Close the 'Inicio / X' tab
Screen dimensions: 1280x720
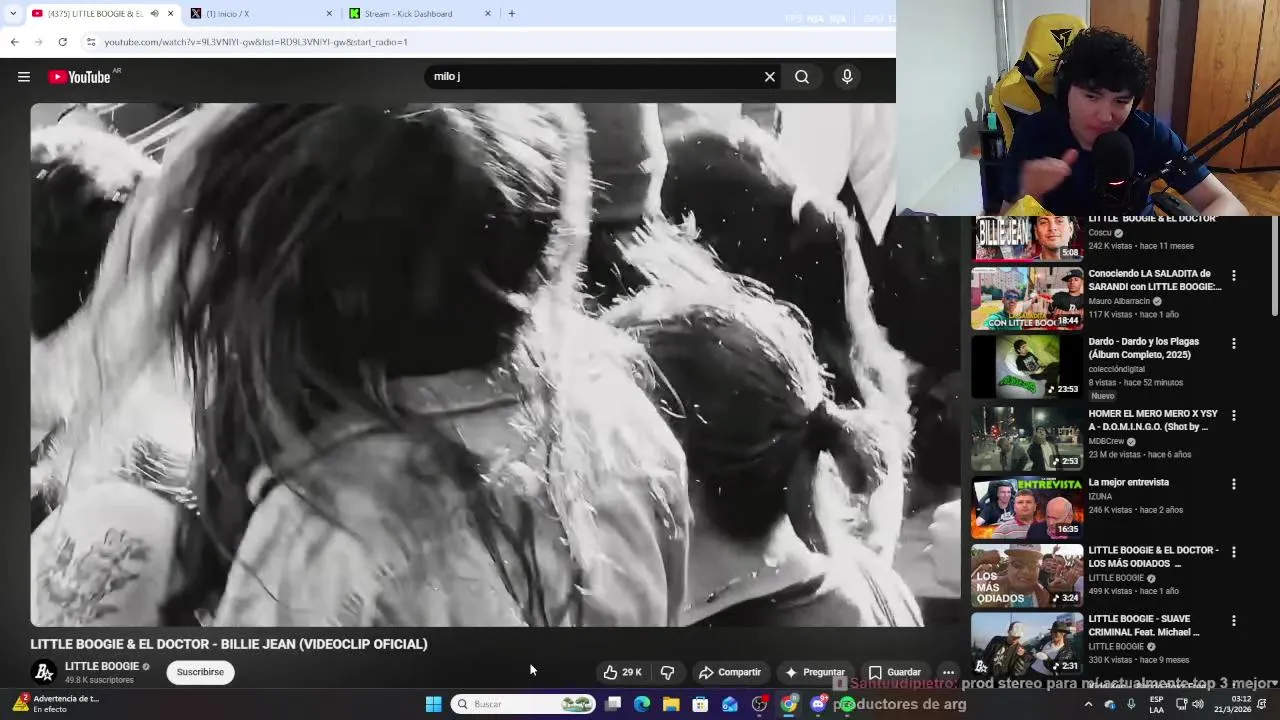(x=329, y=14)
